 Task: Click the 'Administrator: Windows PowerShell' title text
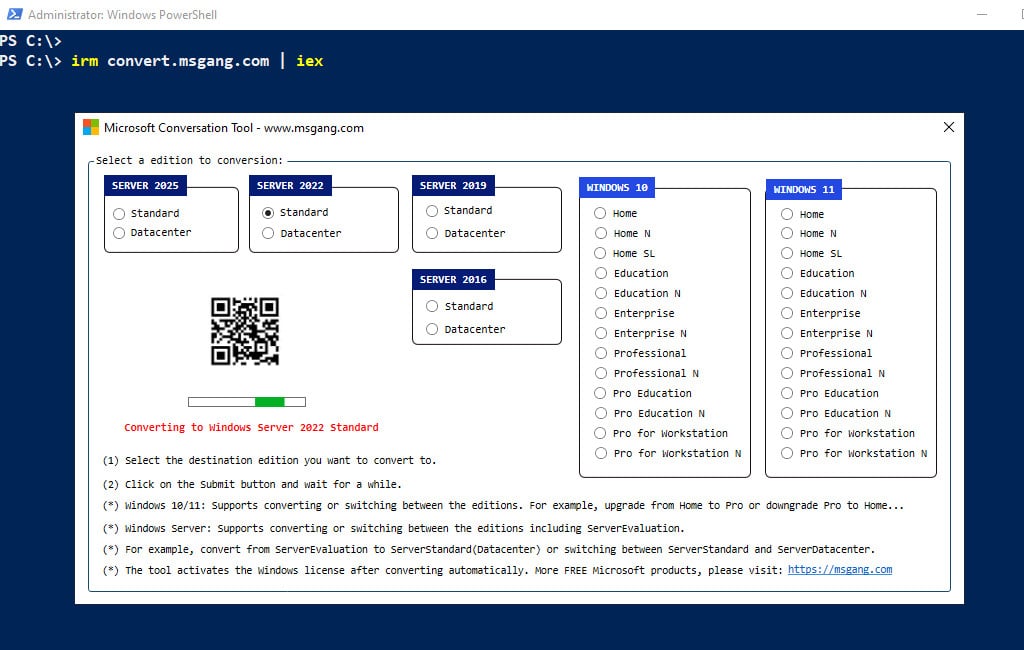tap(122, 14)
